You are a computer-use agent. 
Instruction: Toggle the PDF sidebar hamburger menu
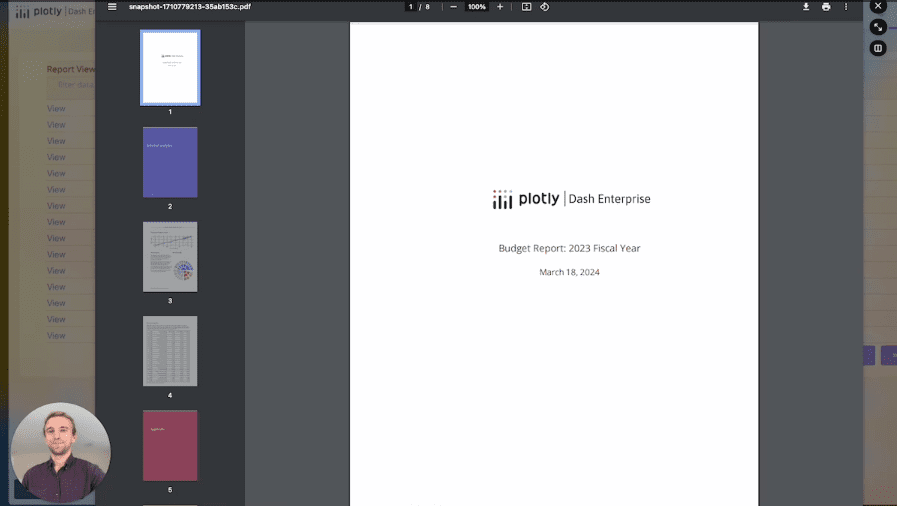(x=112, y=7)
